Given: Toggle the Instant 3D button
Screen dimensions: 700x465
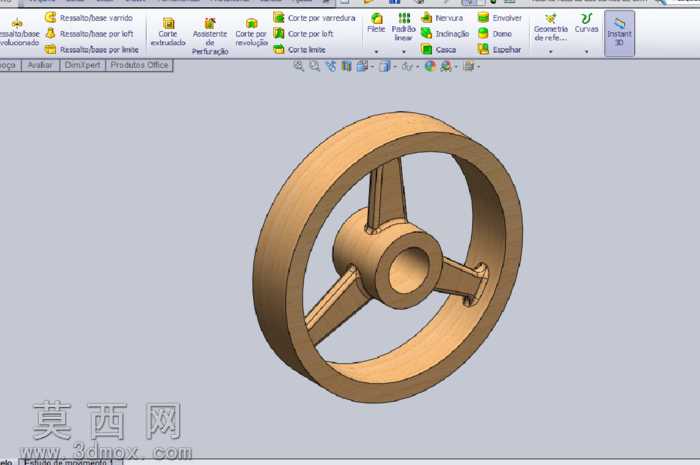Looking at the screenshot, I should (619, 33).
